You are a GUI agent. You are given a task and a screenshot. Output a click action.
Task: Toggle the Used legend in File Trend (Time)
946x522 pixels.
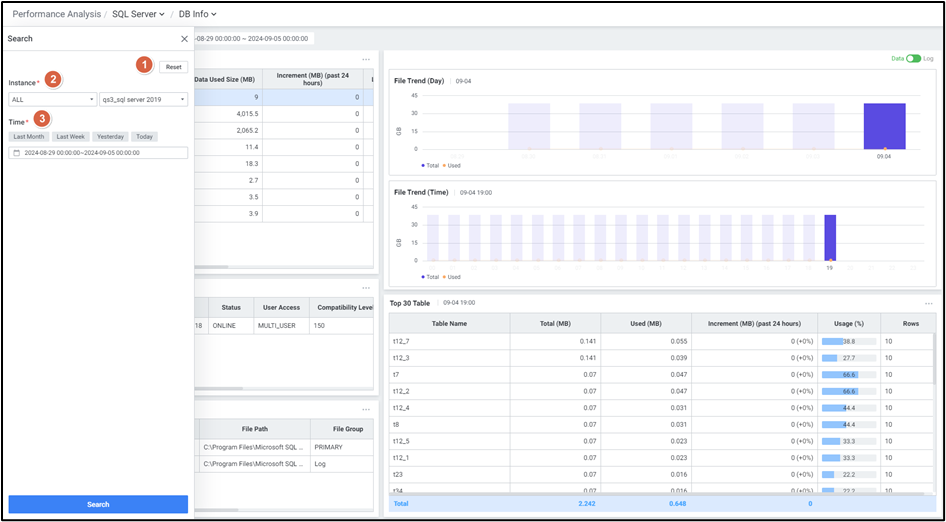(453, 277)
